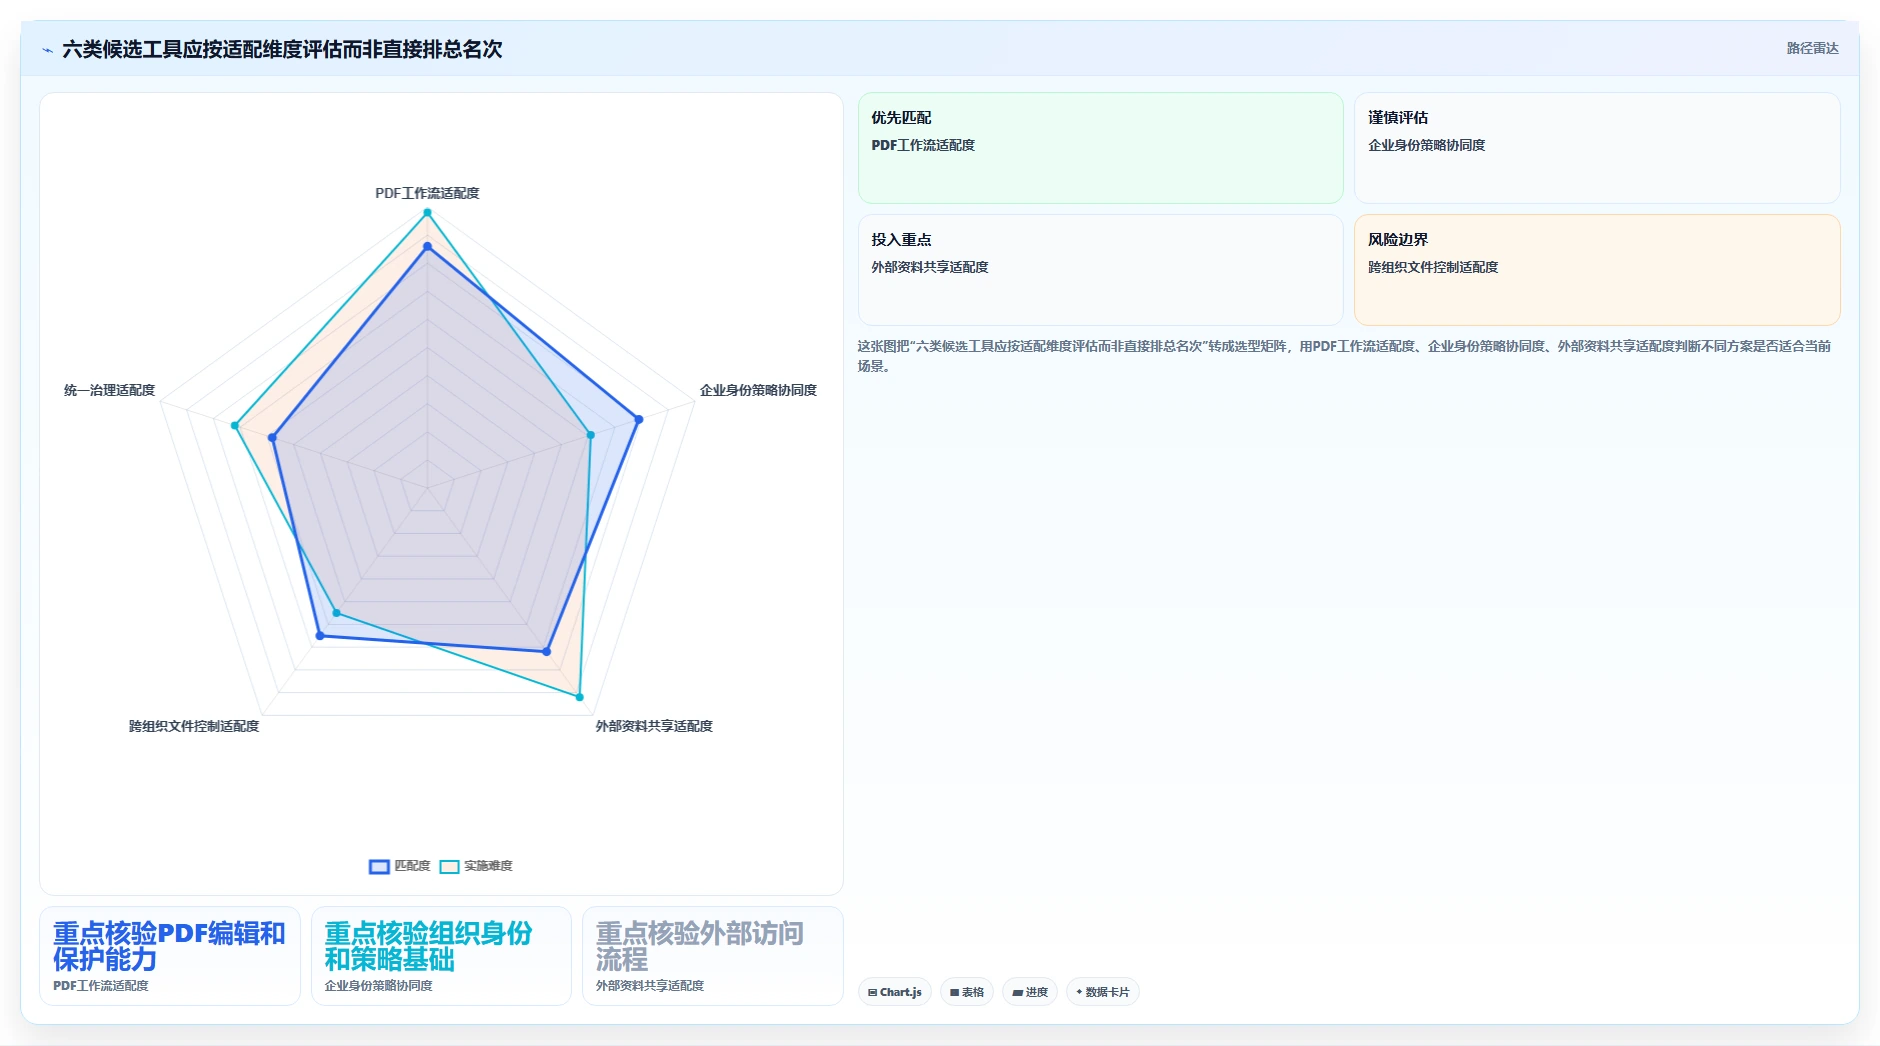Click the 重点核验组织身份和策略基础 summary card
This screenshot has width=1880, height=1046.
(x=441, y=956)
